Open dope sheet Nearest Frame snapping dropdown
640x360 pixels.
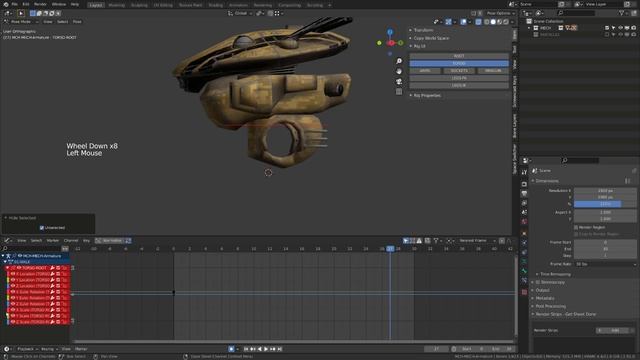(x=477, y=241)
